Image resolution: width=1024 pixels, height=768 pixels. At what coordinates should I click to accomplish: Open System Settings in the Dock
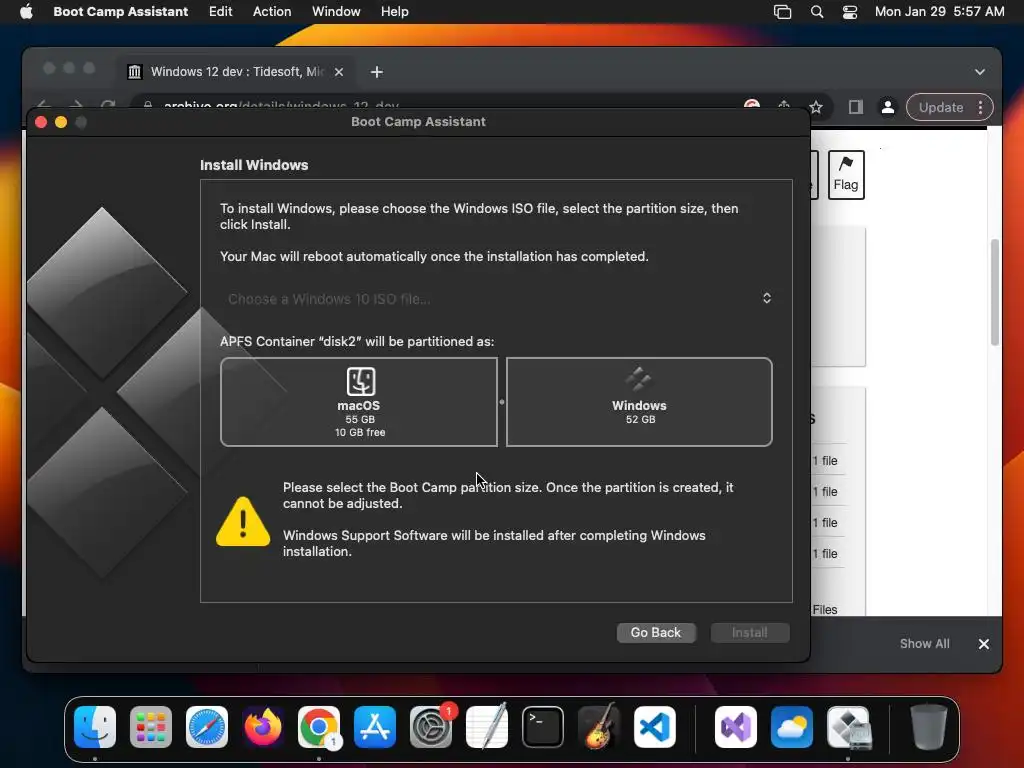431,727
